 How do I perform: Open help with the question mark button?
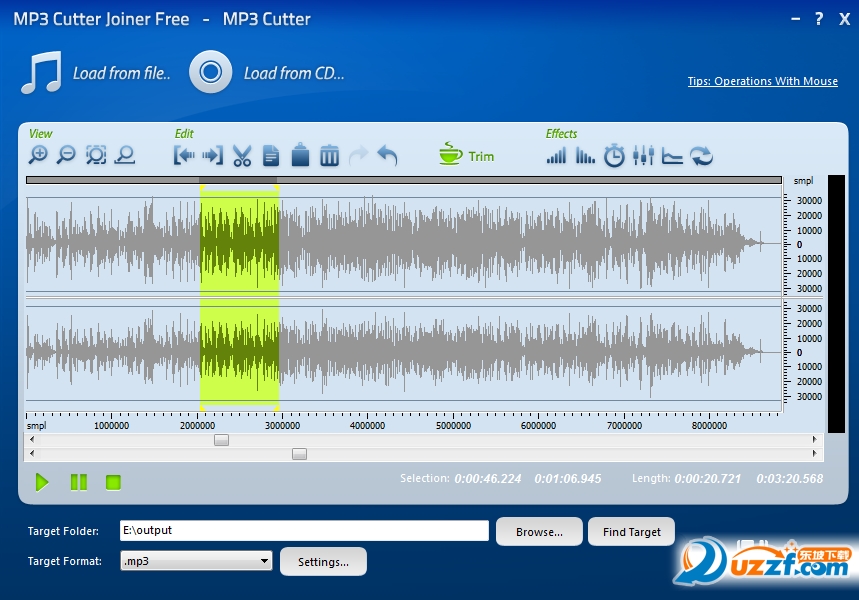coord(818,19)
